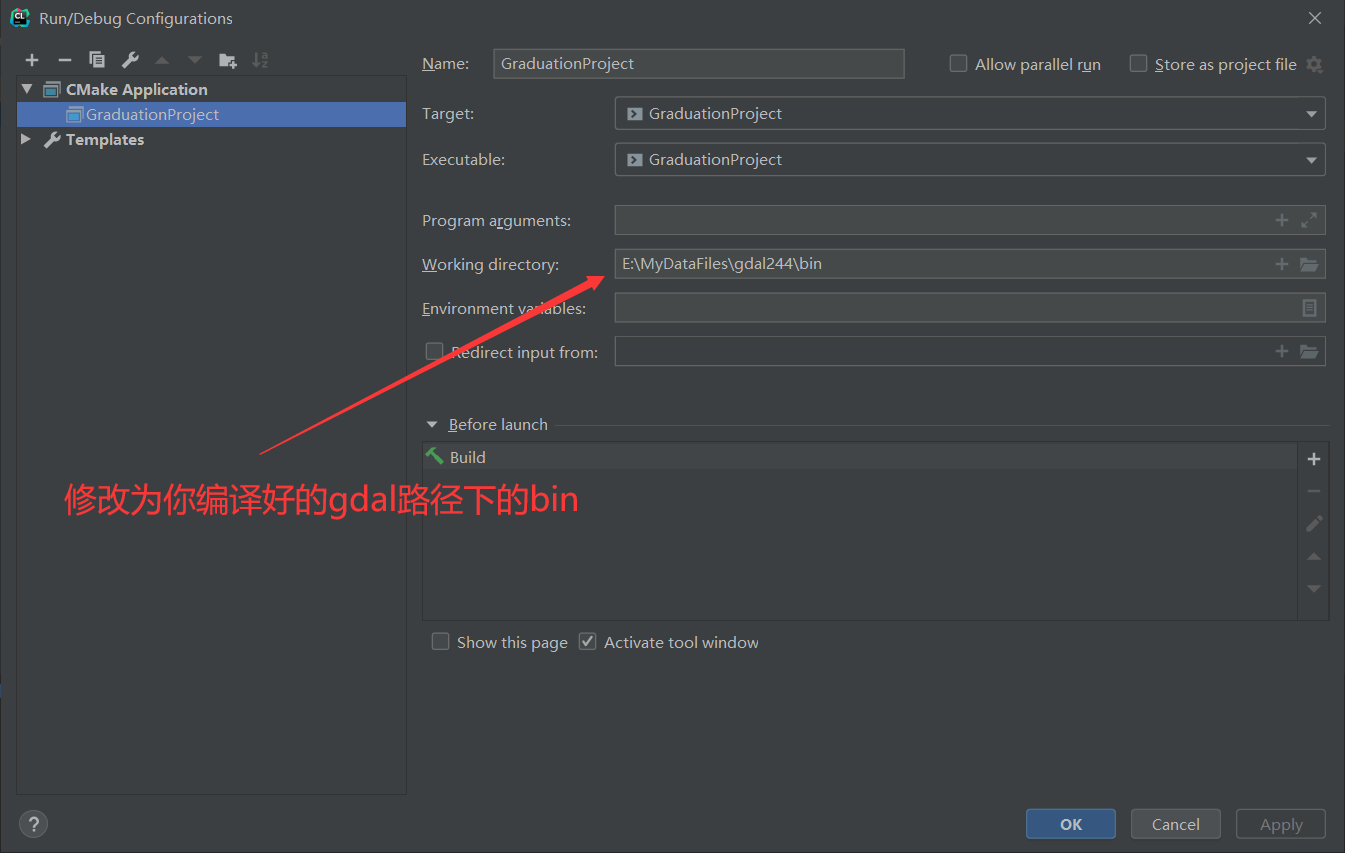Click the Cancel button
The width and height of the screenshot is (1345, 853).
click(x=1176, y=824)
